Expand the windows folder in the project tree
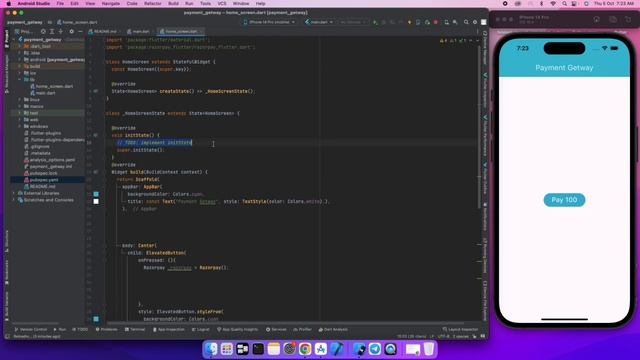This screenshot has height=360, width=640. coord(20,127)
